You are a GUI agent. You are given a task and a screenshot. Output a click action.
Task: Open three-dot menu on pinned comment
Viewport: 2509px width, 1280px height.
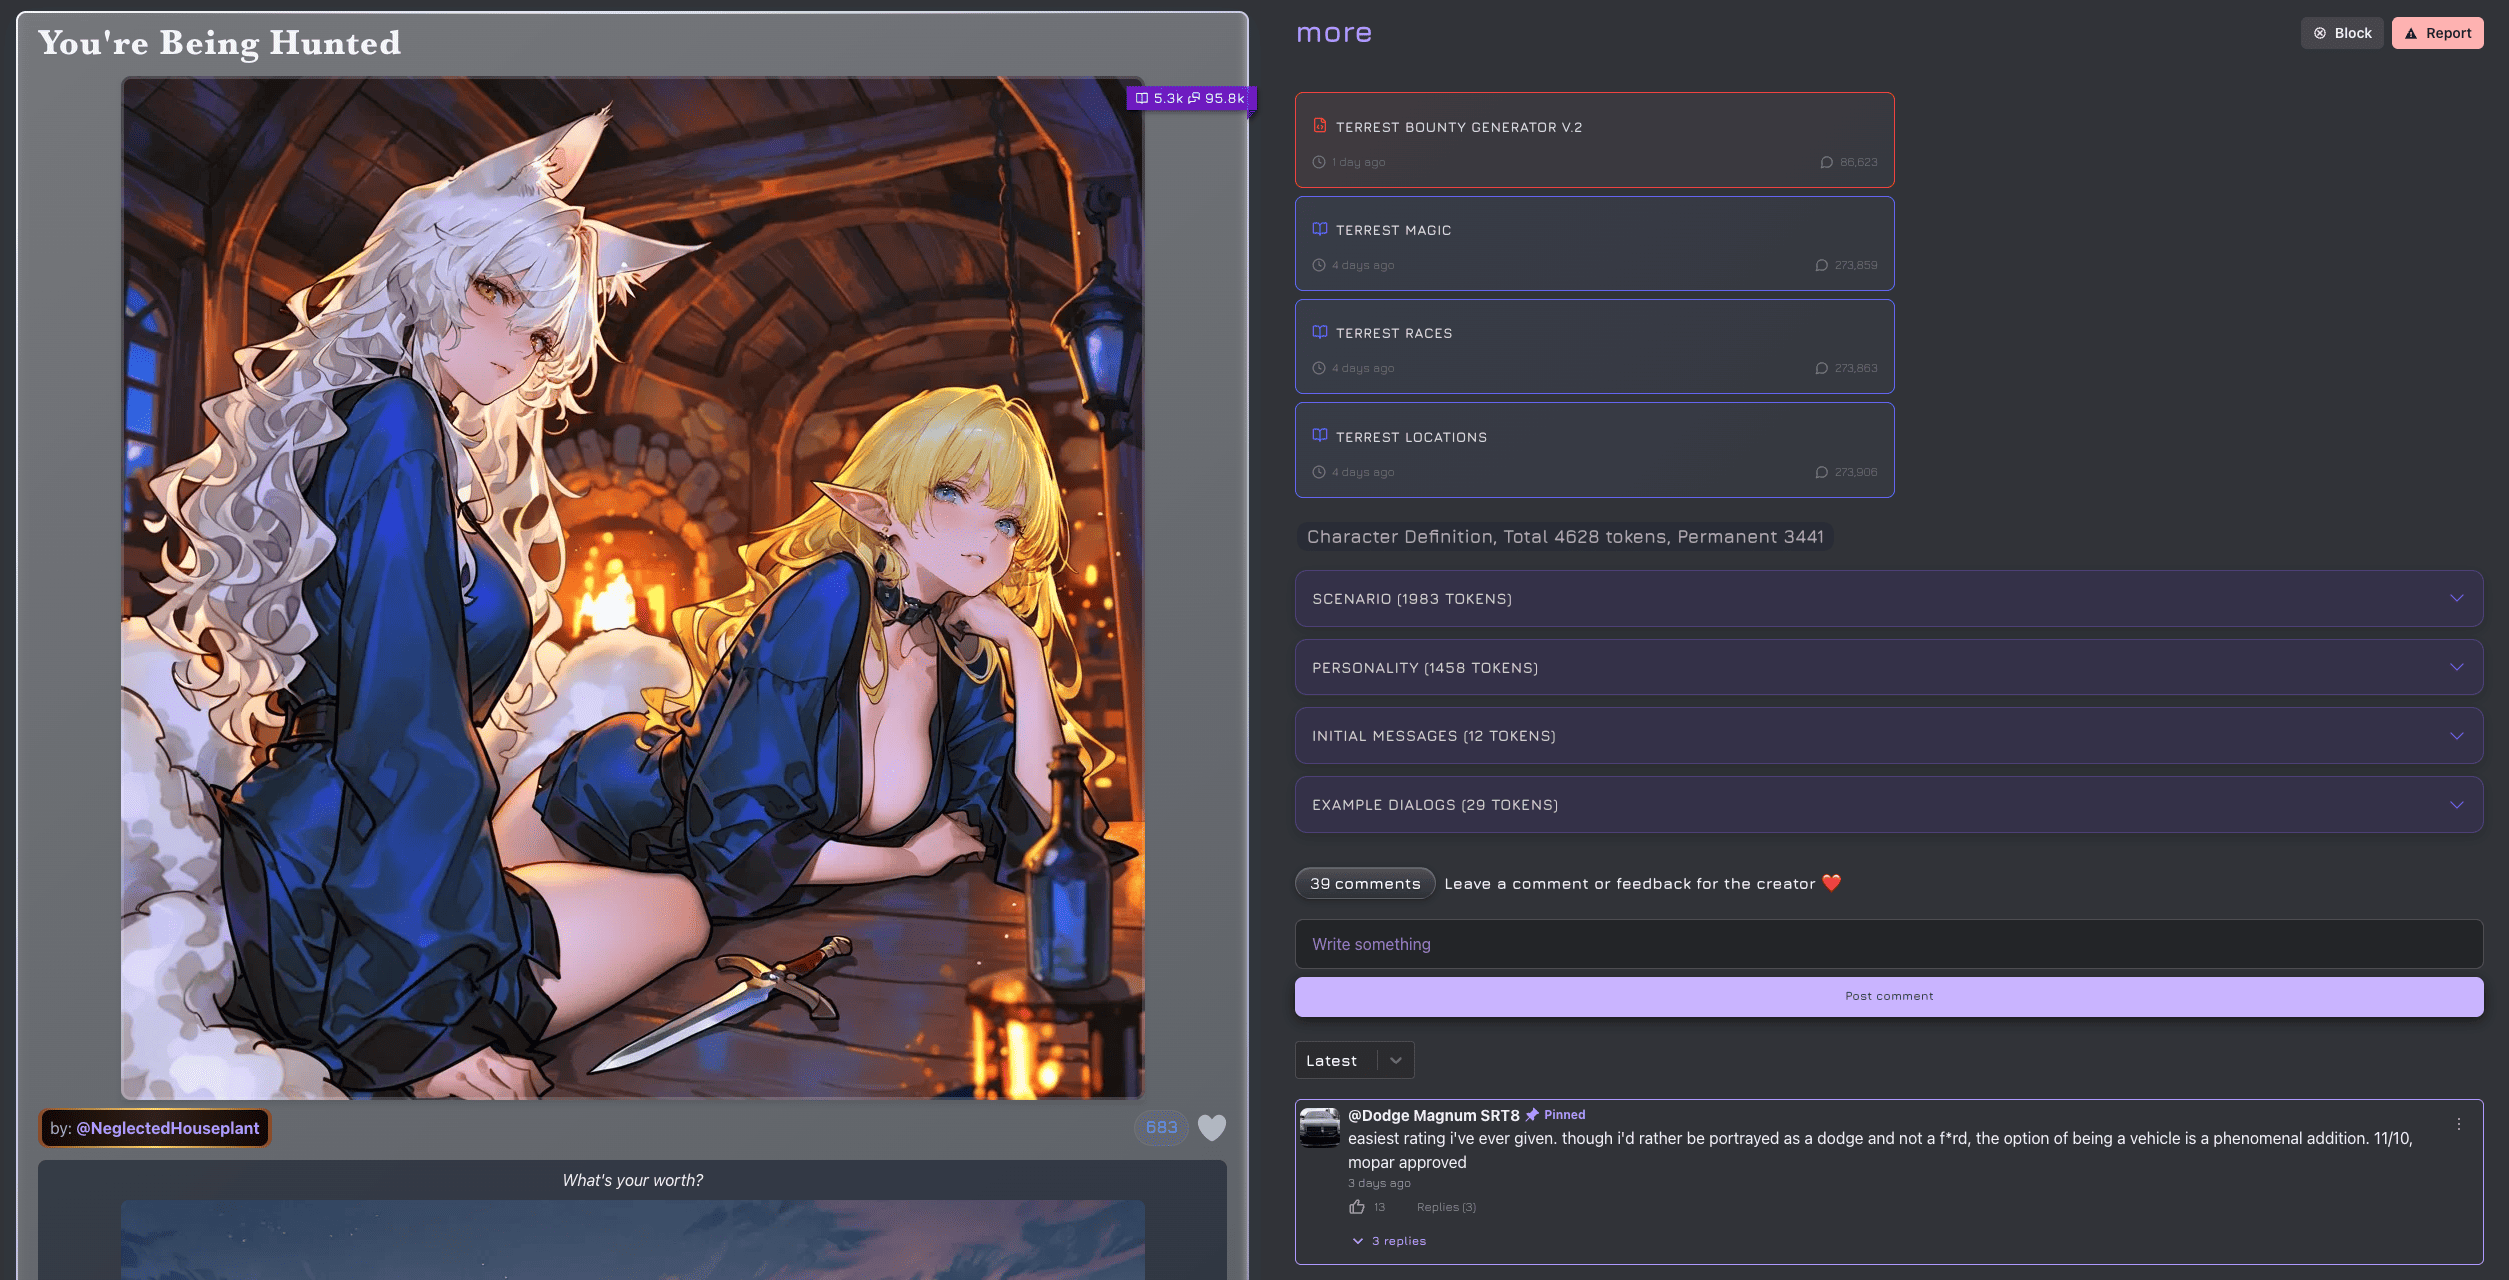[2458, 1124]
